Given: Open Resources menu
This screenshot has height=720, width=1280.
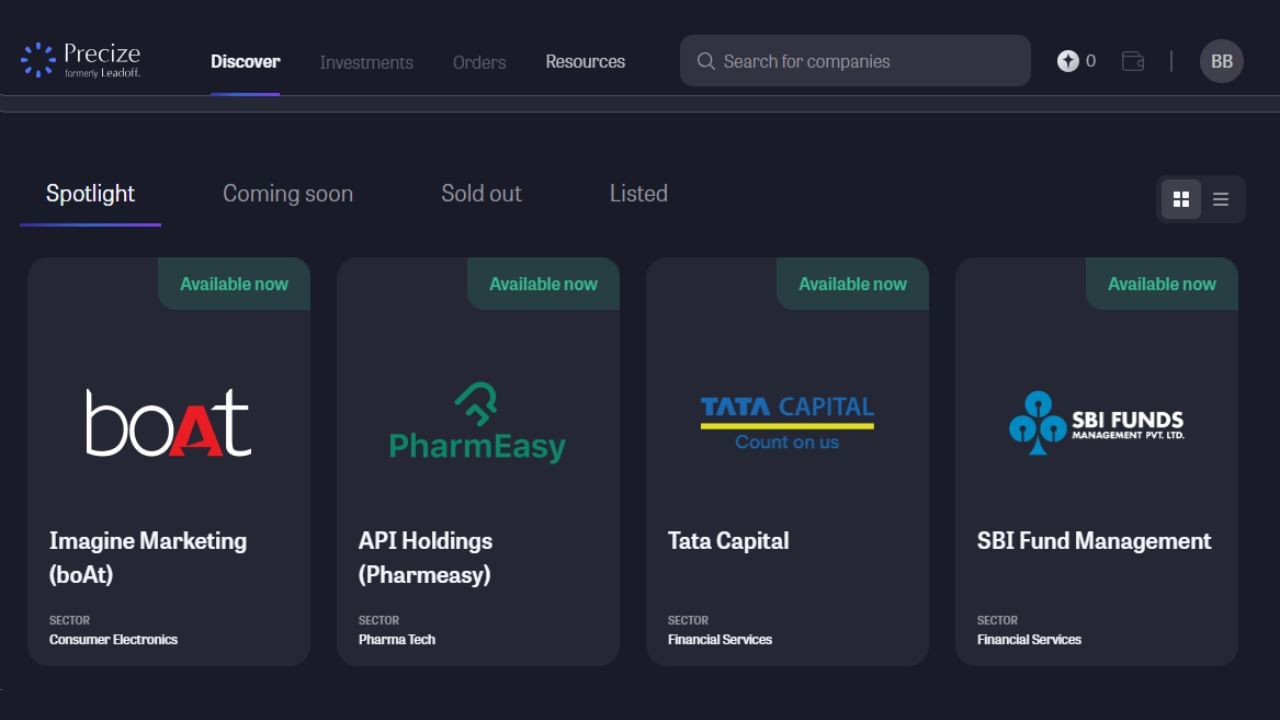Looking at the screenshot, I should click(x=585, y=62).
